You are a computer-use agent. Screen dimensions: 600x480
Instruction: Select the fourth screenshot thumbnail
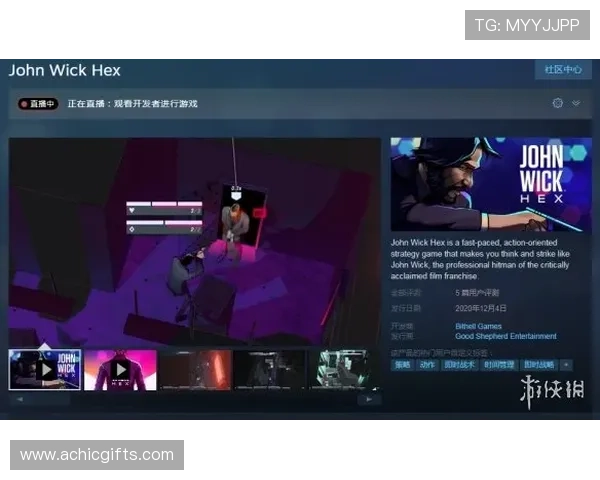tap(270, 369)
